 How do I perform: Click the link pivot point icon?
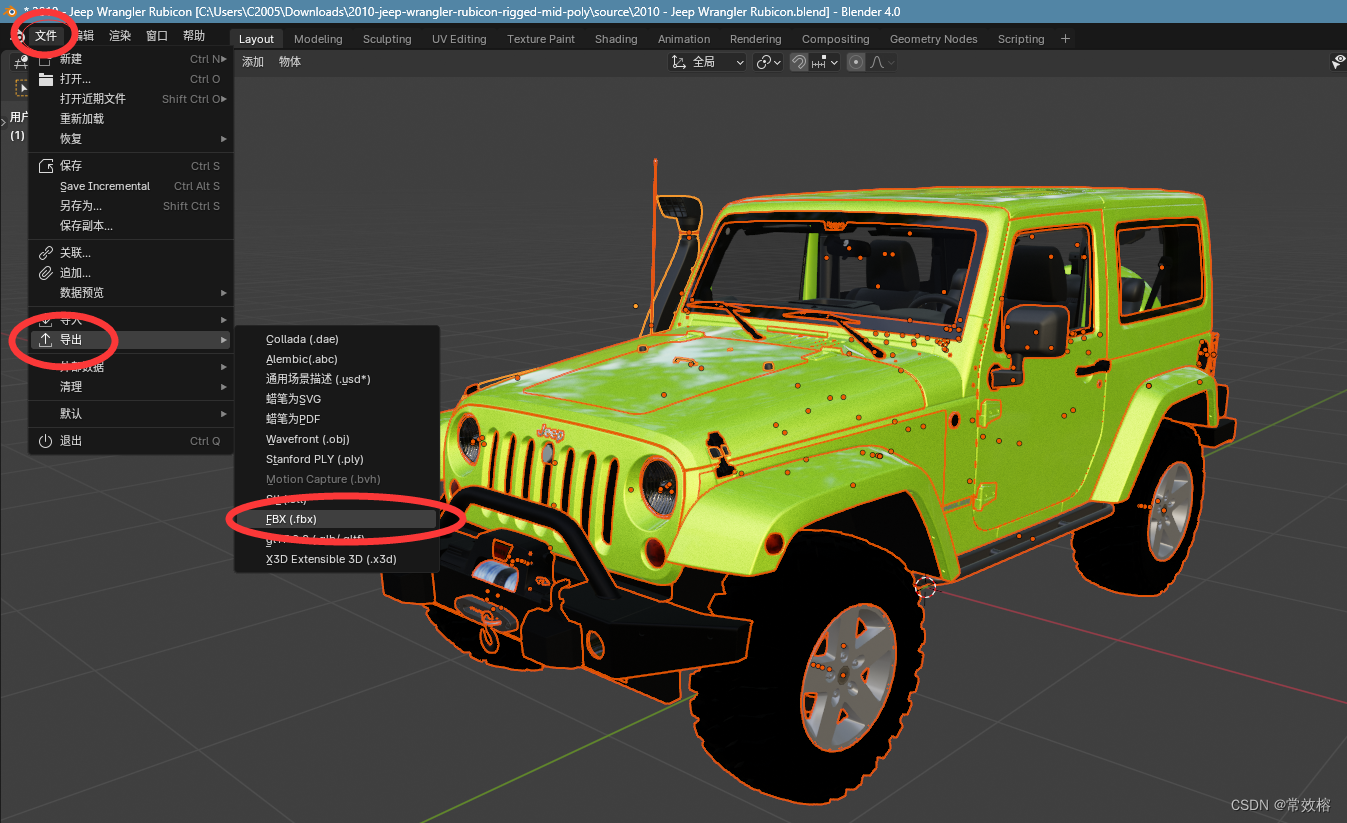(x=764, y=62)
